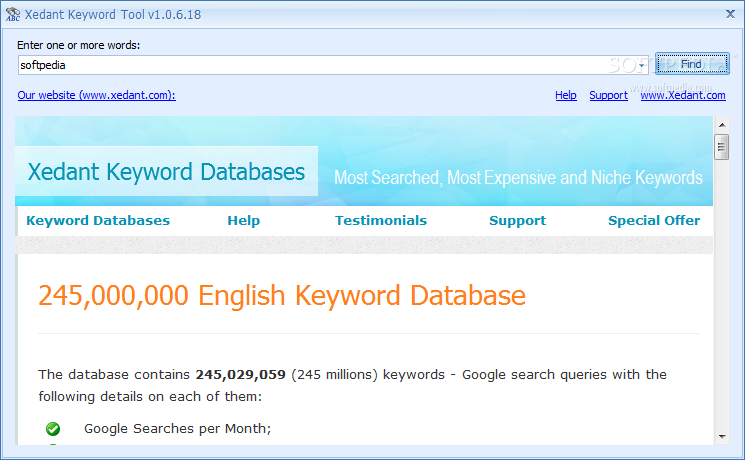Click the green checkmark beside Google Searches per Month
Screen dimensions: 745x460
53,429
